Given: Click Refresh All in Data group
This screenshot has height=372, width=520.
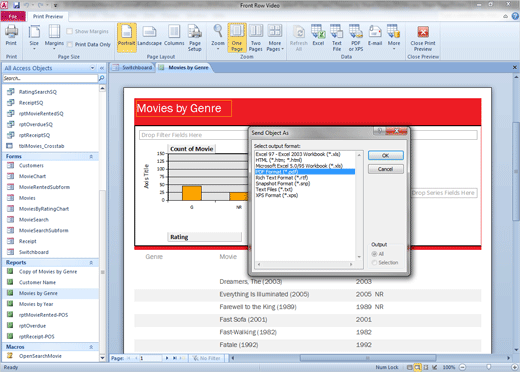Looking at the screenshot, I should point(299,38).
